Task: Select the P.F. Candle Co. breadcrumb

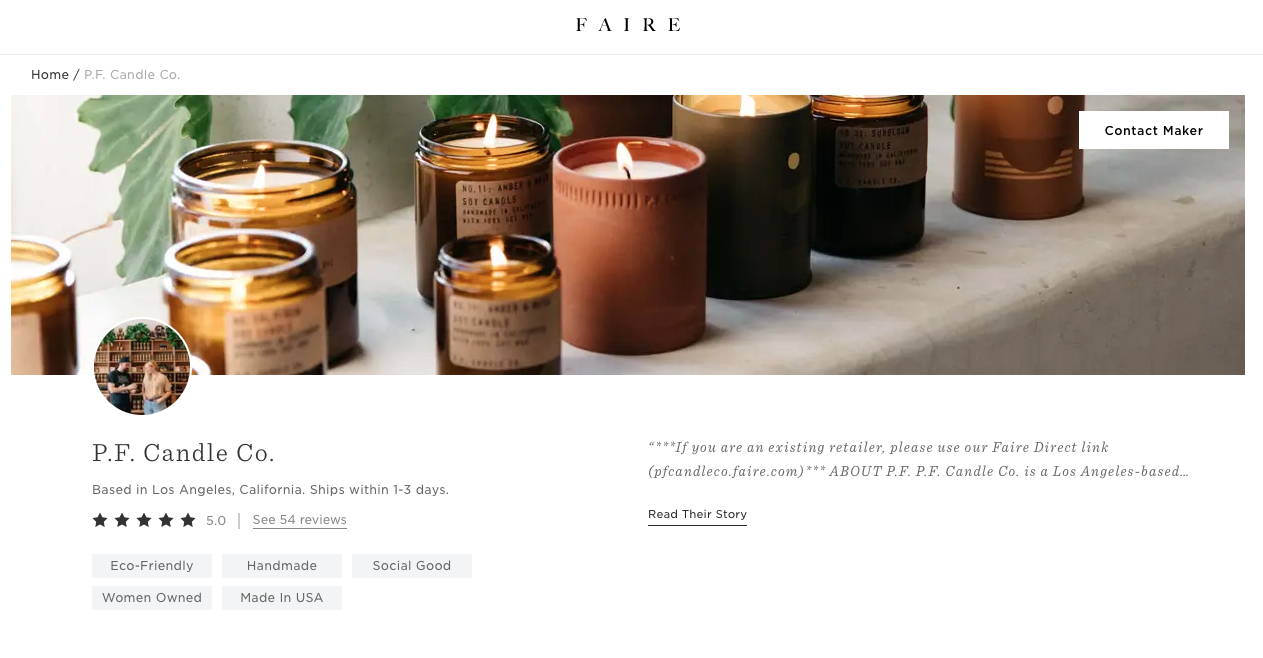Action: [x=132, y=75]
